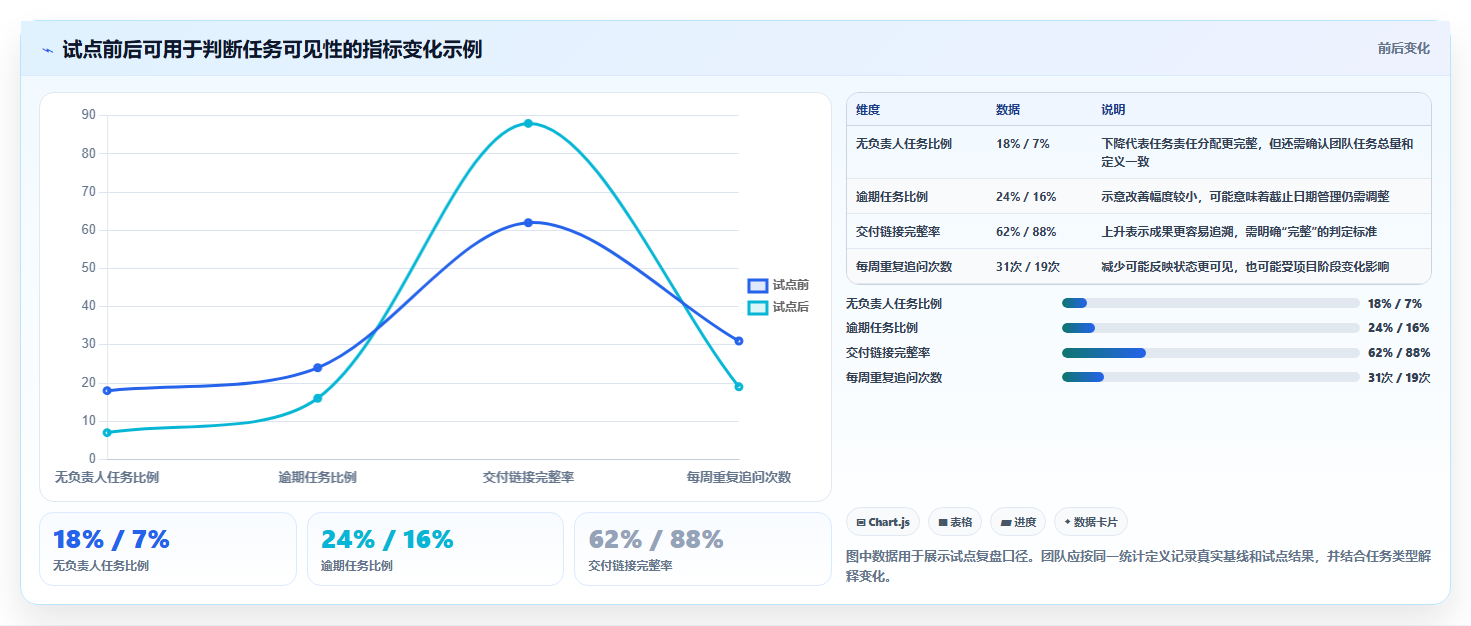This screenshot has width=1471, height=626.
Task: Click the description 减少可能反映状态更可见
Action: click(1245, 267)
